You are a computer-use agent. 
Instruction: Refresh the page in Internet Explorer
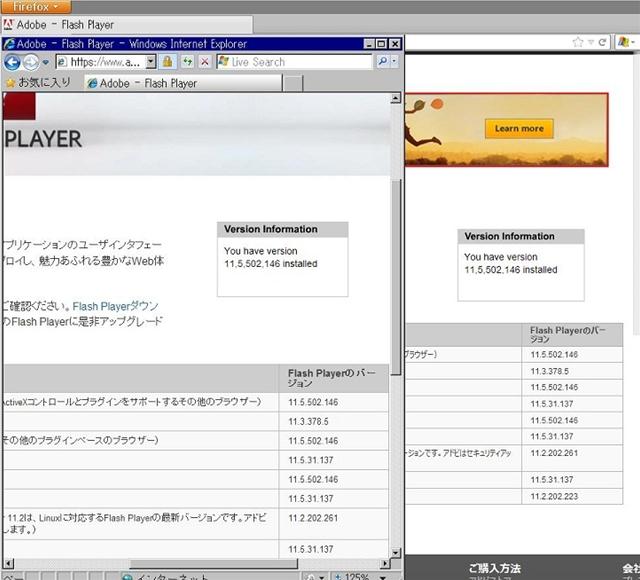tap(187, 62)
